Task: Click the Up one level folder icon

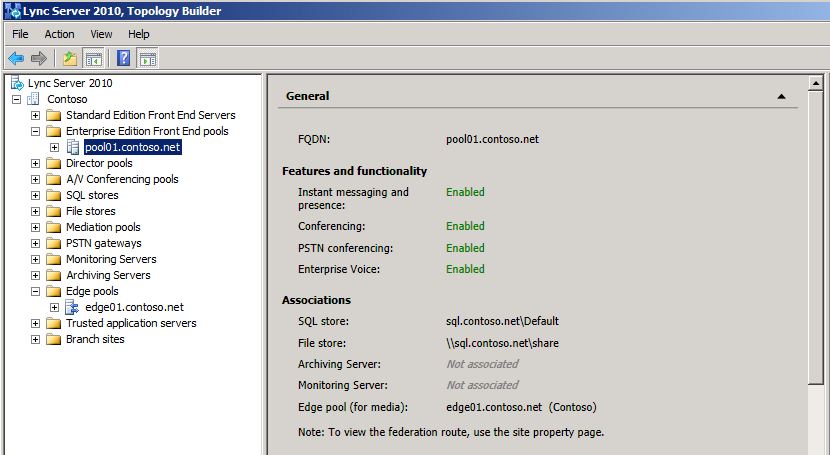Action: click(x=70, y=58)
